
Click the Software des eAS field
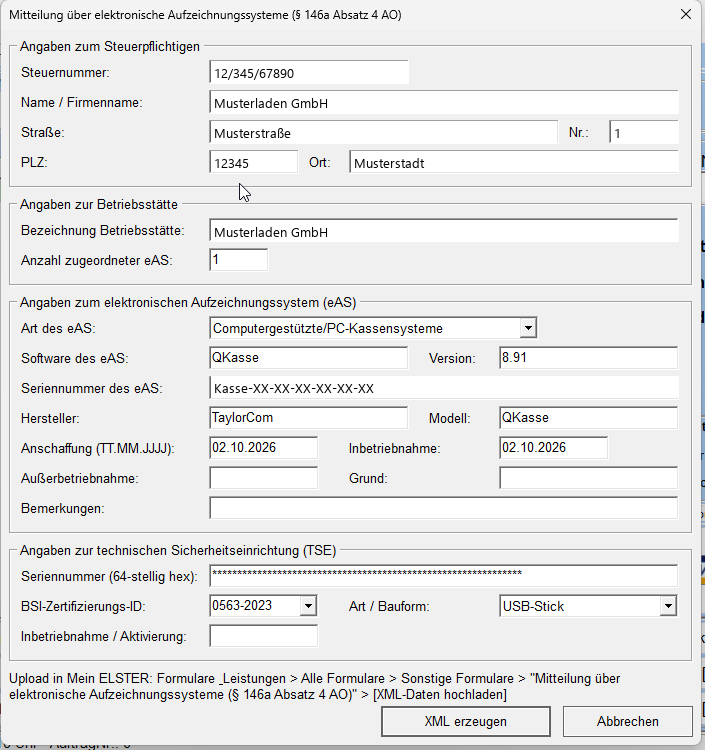pos(308,358)
